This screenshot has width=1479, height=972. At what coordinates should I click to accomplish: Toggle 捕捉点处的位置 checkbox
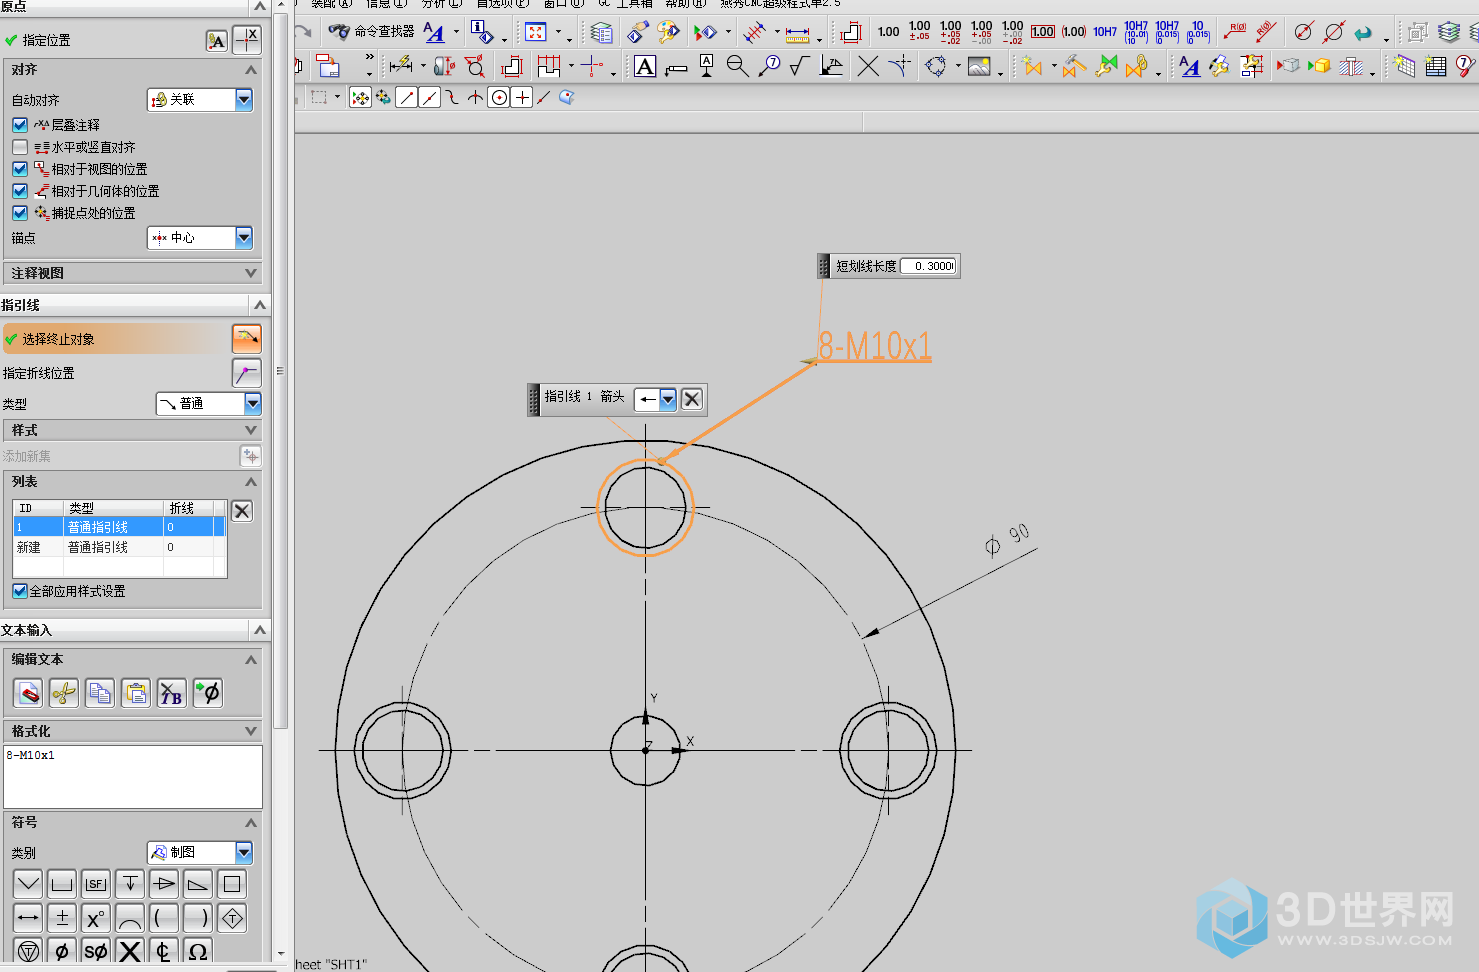pos(20,213)
